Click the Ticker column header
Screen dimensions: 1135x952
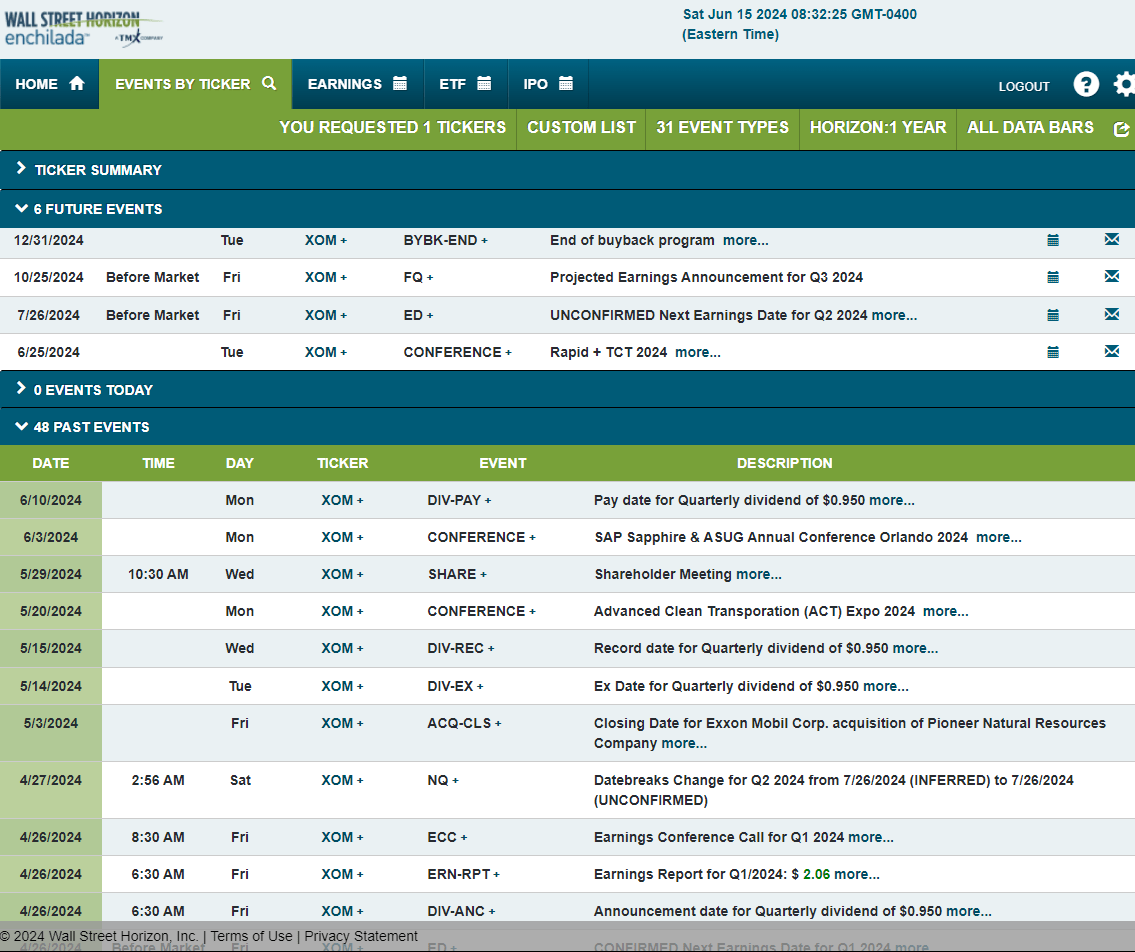pyautogui.click(x=342, y=463)
